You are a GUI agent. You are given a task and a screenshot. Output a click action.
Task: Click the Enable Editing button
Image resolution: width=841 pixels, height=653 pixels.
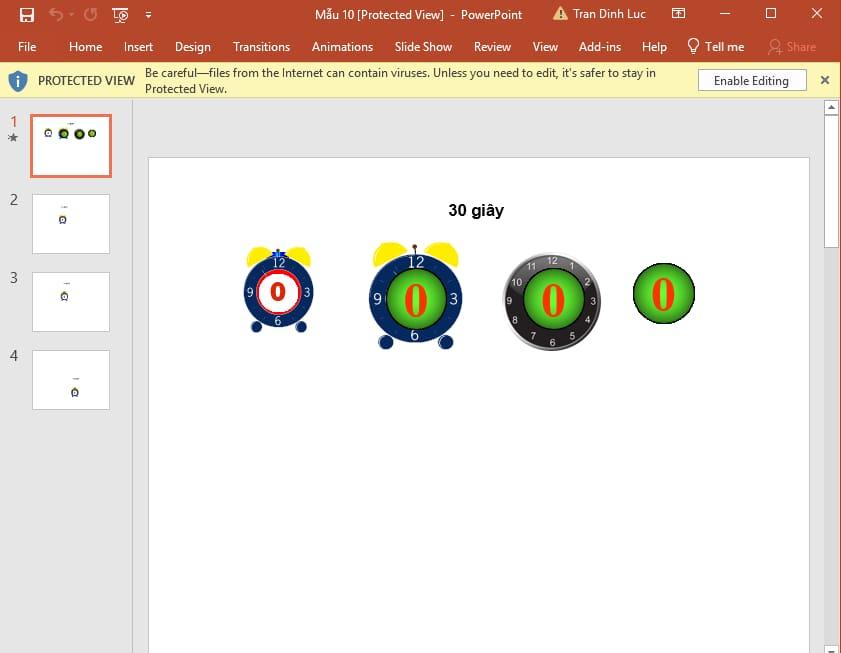click(751, 80)
